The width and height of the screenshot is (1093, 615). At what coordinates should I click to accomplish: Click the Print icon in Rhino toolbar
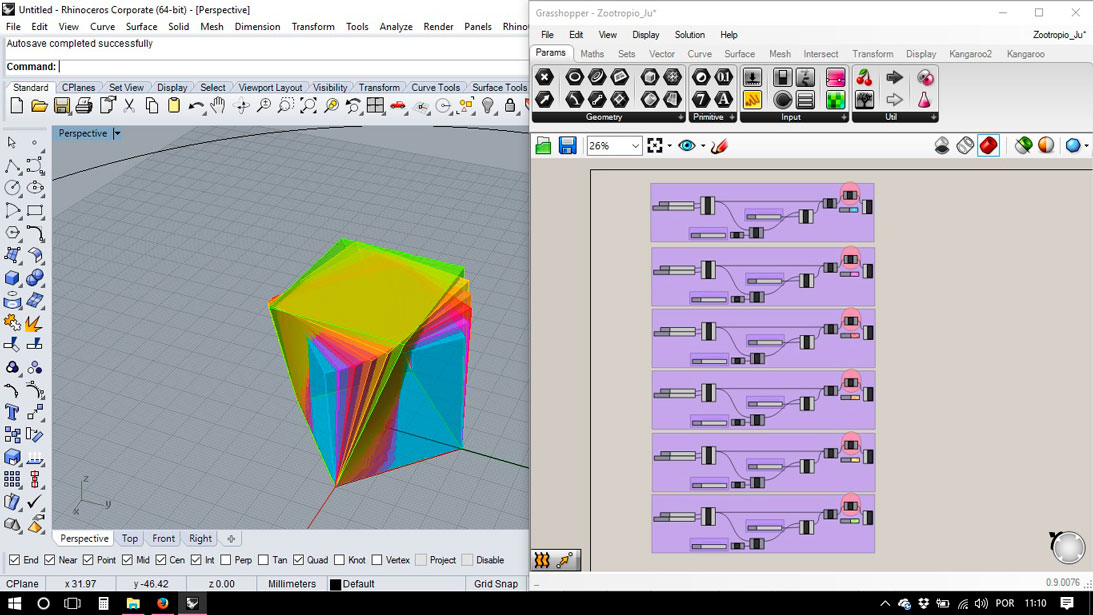84,106
